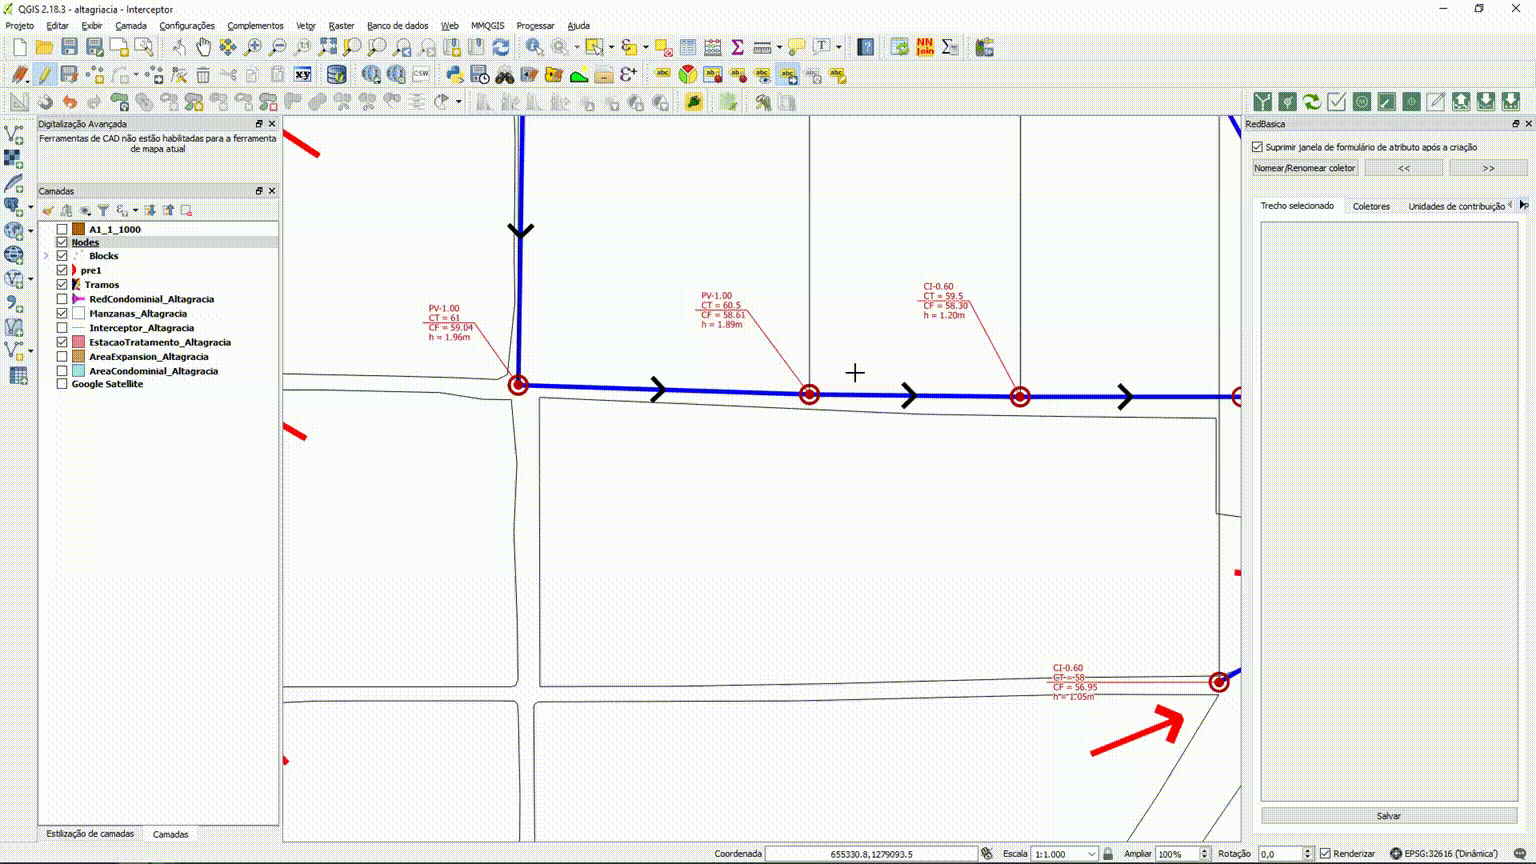1536x864 pixels.
Task: Open the Identify Features tool
Action: pyautogui.click(x=534, y=47)
